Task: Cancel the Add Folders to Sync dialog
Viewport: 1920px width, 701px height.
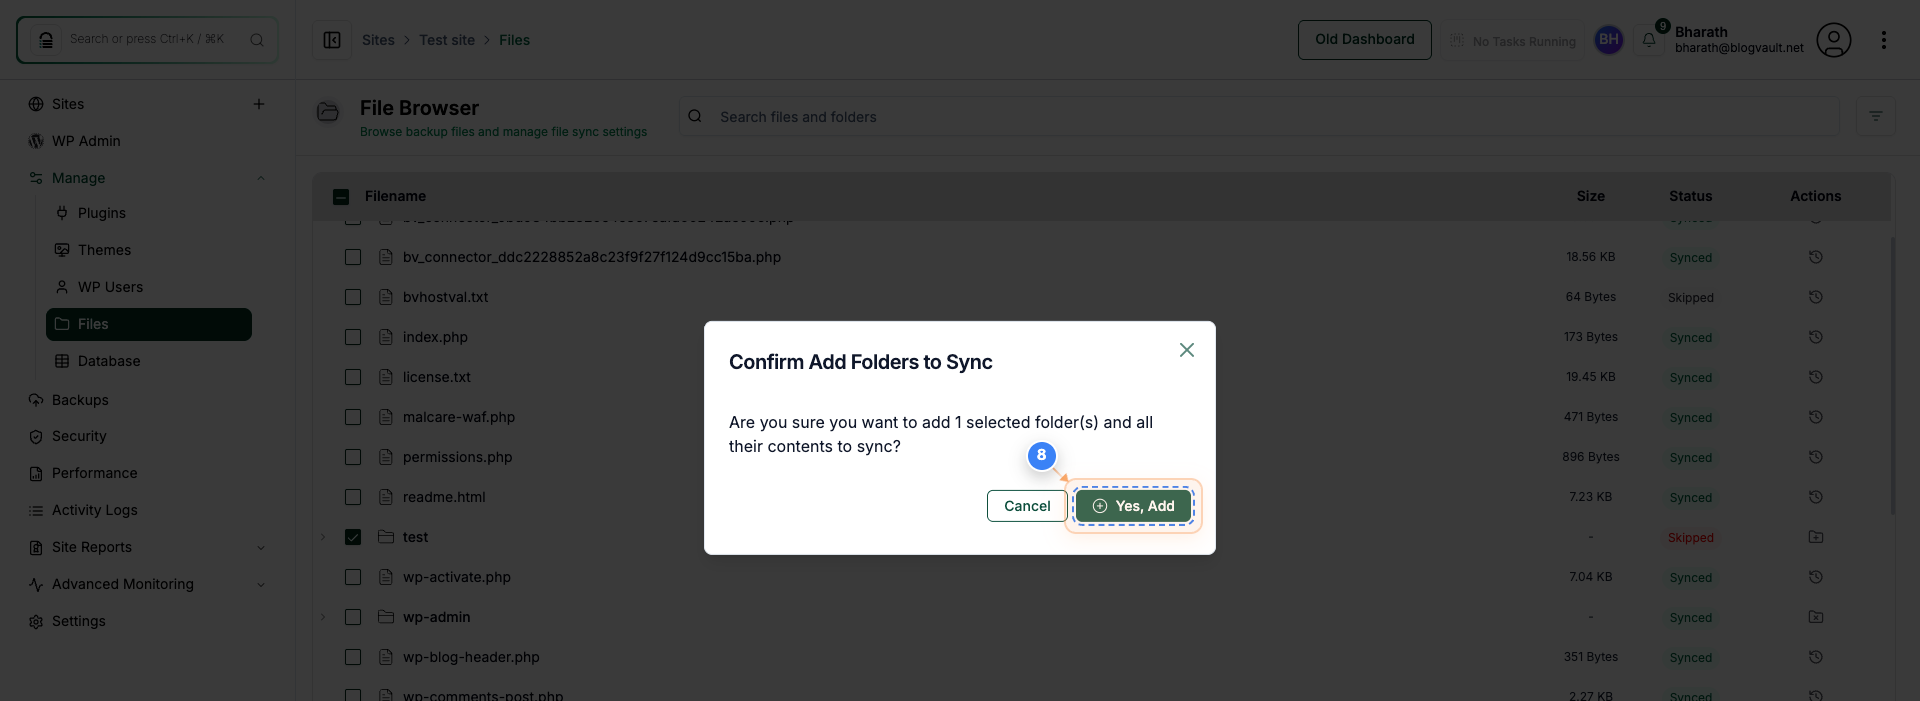Action: tap(1027, 506)
